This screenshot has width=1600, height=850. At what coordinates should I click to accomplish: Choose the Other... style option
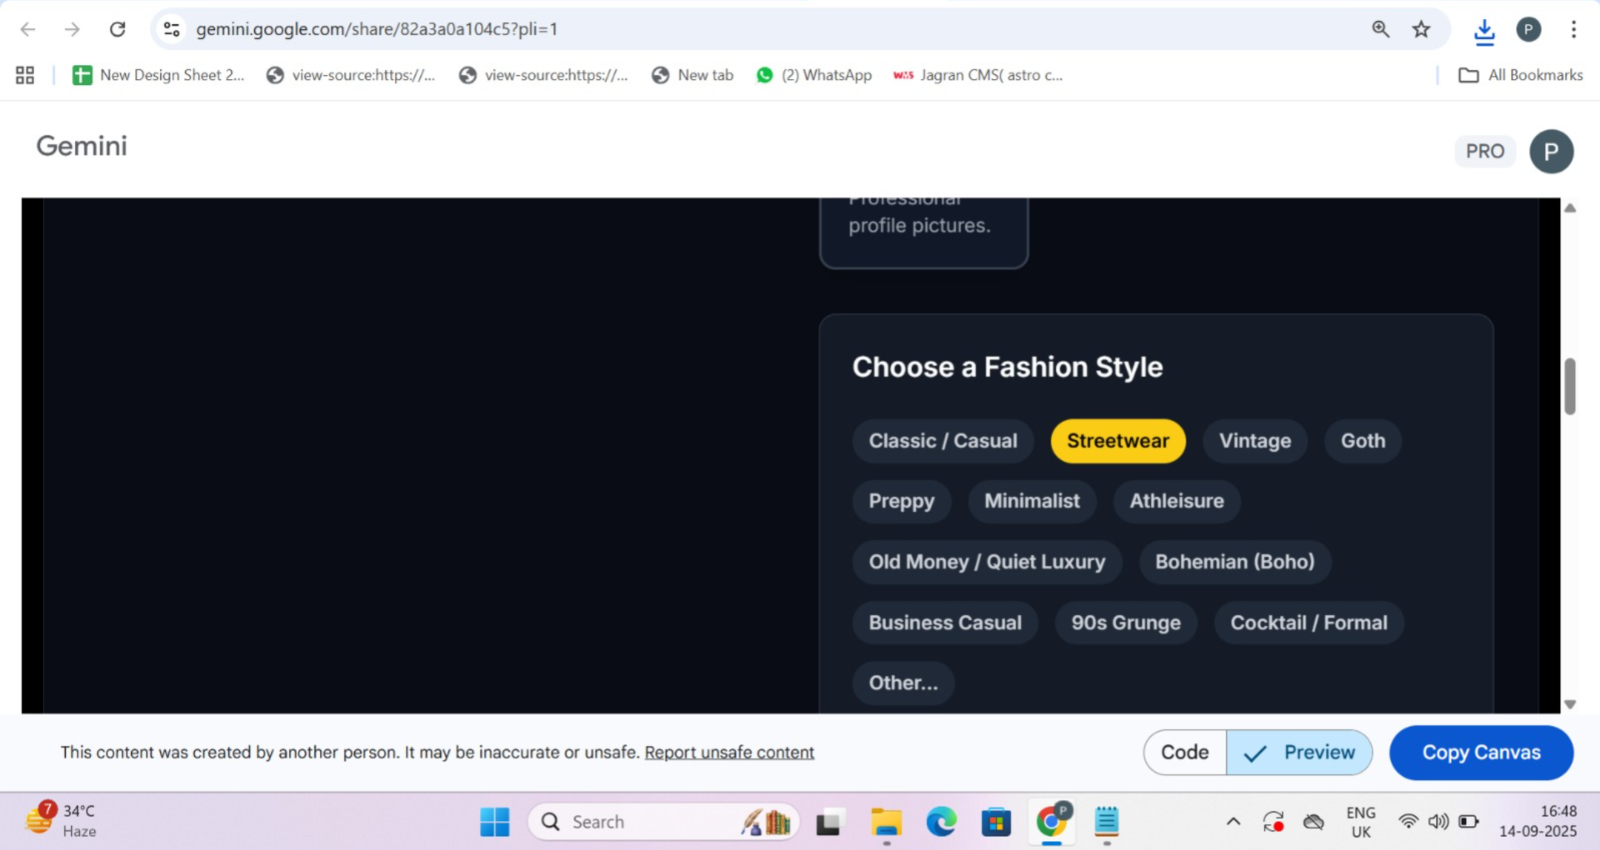903,683
